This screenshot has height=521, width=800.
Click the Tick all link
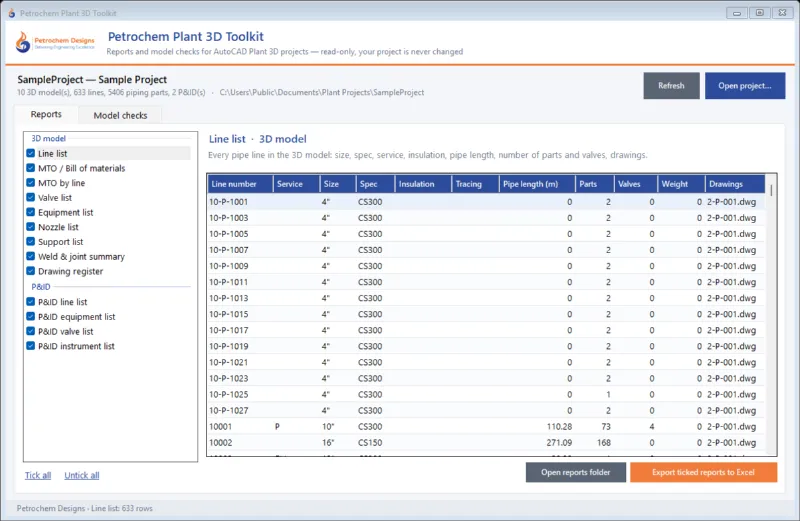point(38,475)
